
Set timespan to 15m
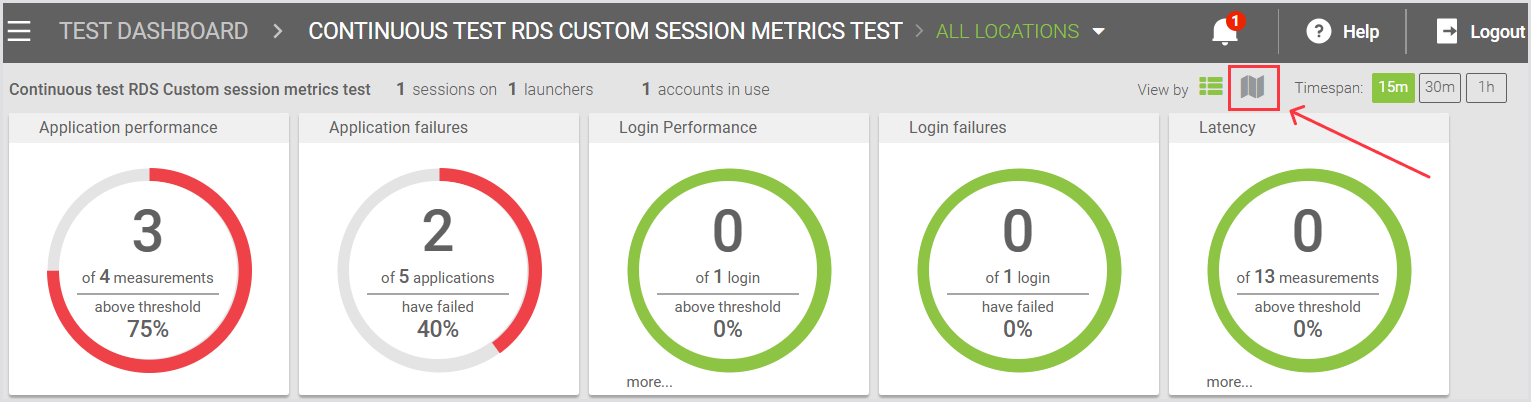point(1393,88)
